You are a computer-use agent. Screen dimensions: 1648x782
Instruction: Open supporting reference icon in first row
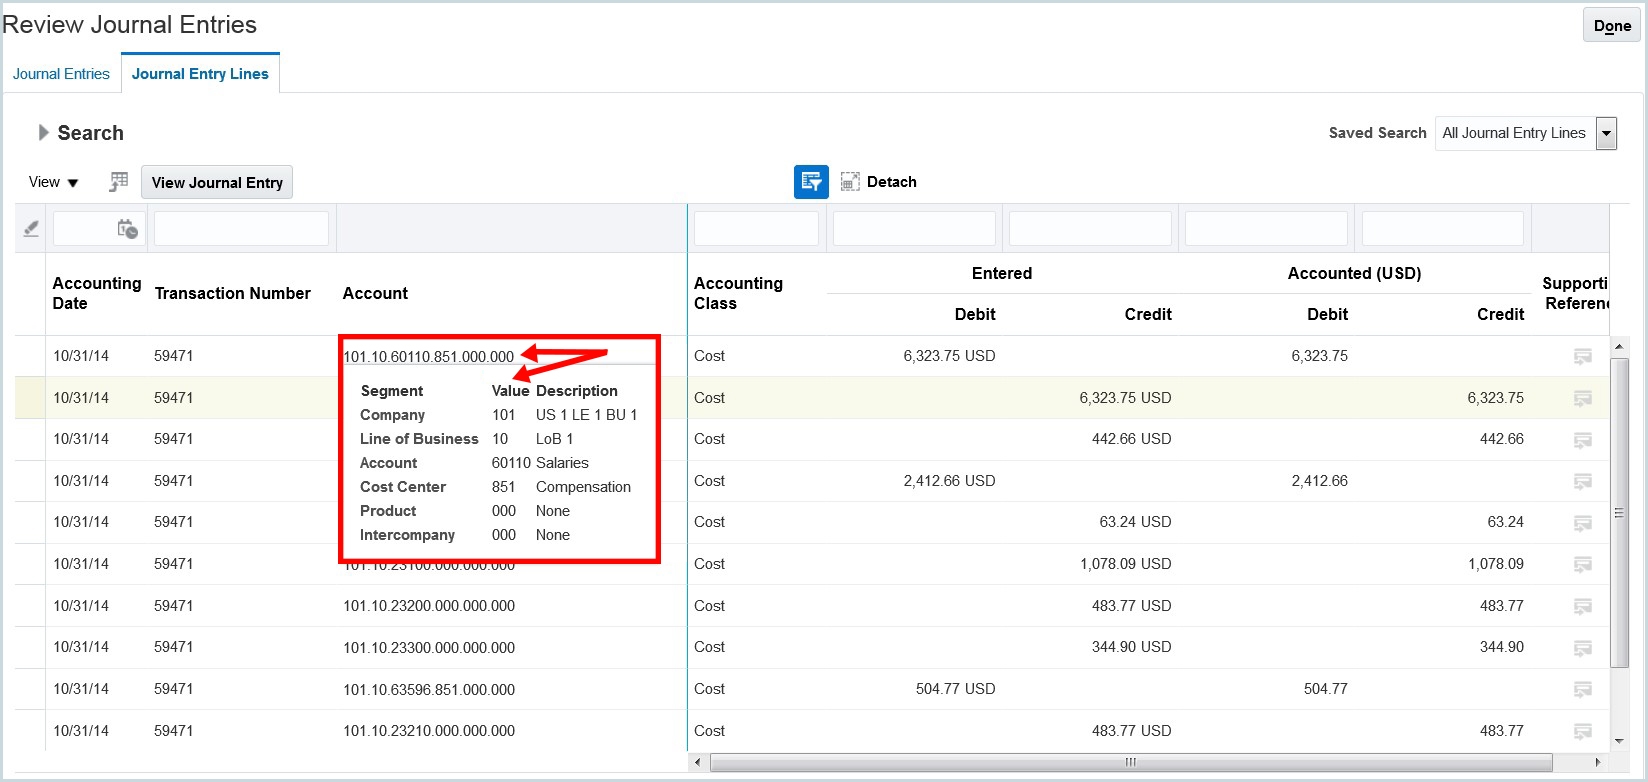(1582, 357)
